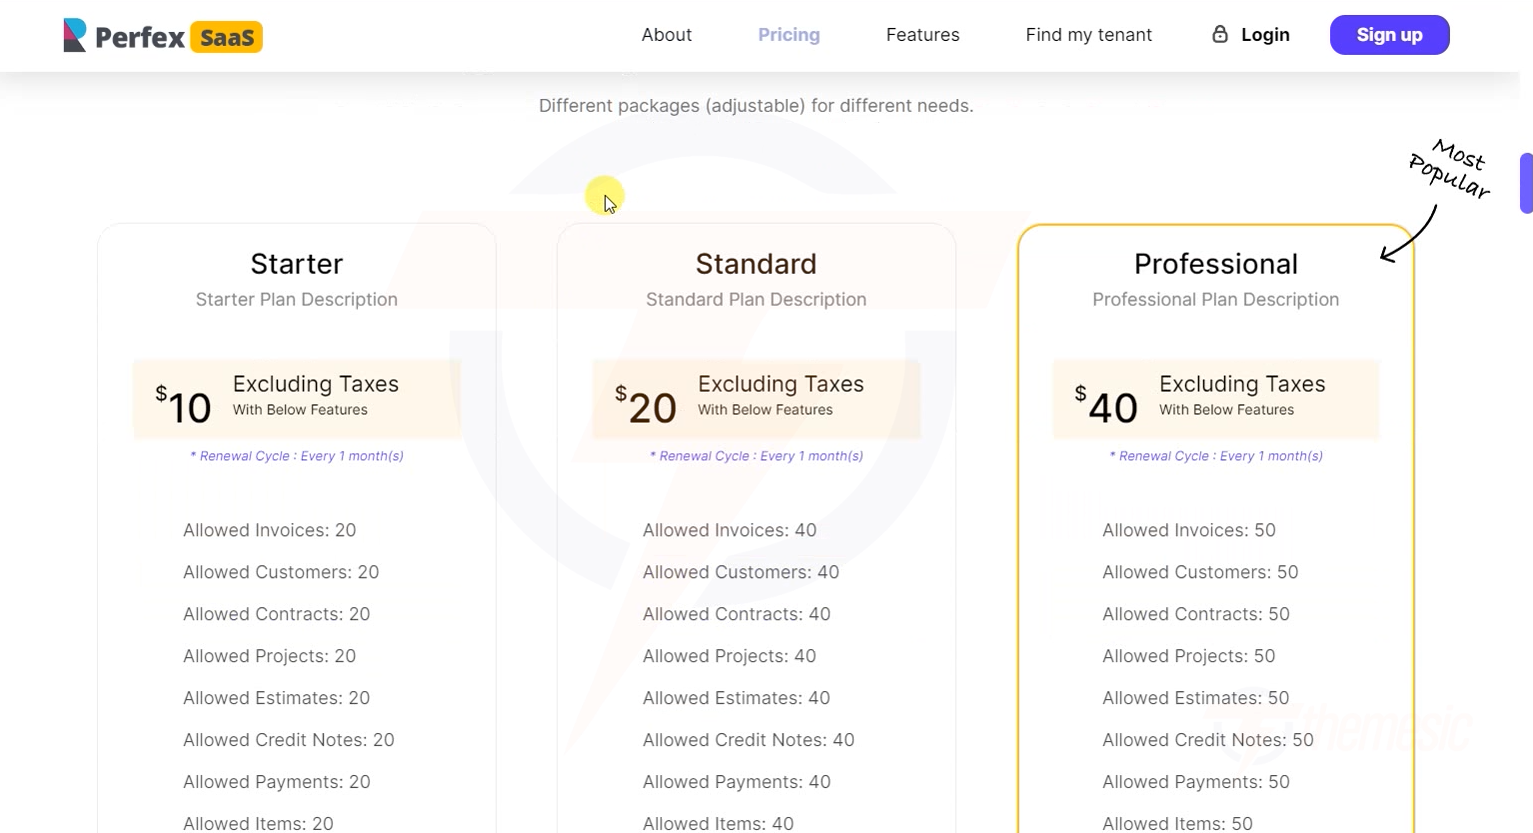The width and height of the screenshot is (1533, 833).
Task: Open the About page from the navigation
Action: 666,34
